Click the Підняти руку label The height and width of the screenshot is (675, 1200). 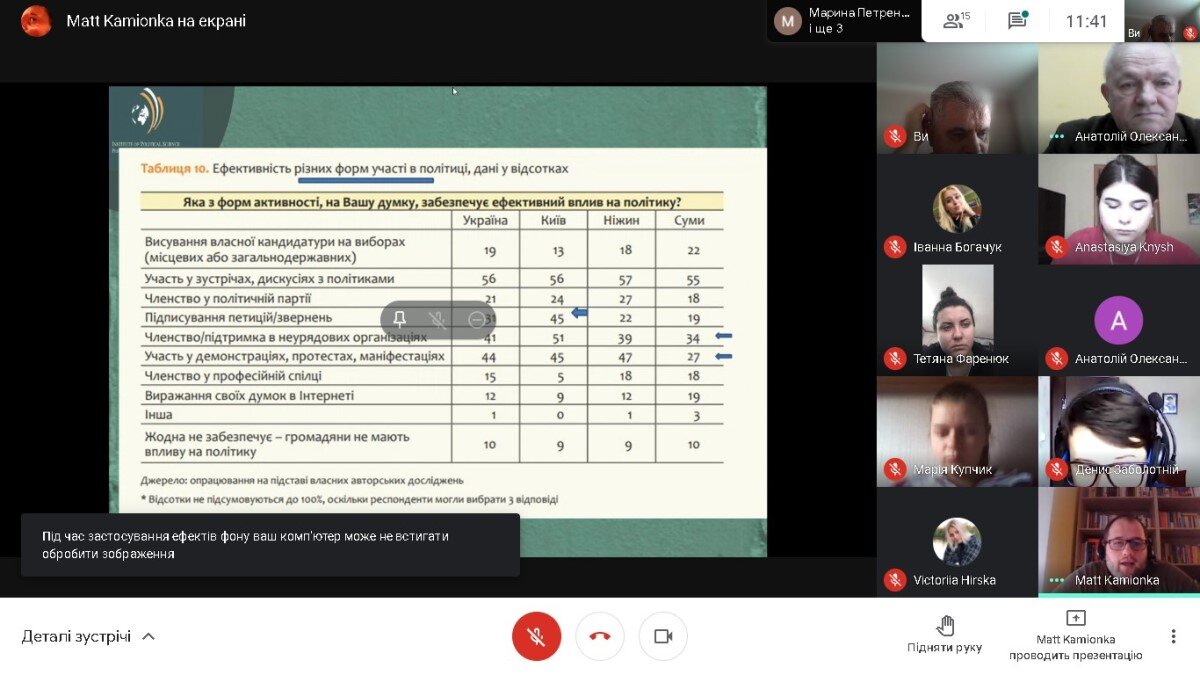[944, 648]
